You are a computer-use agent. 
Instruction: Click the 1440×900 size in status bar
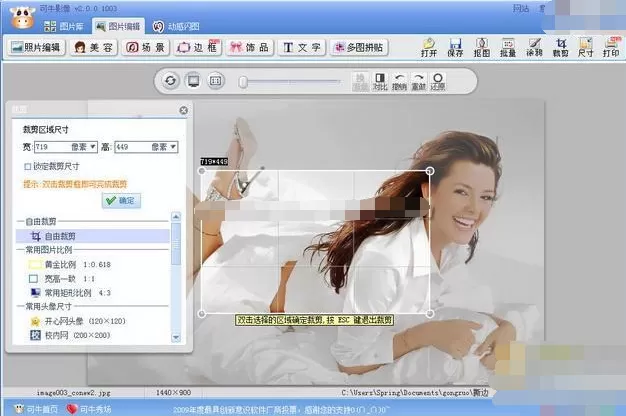[x=173, y=393]
